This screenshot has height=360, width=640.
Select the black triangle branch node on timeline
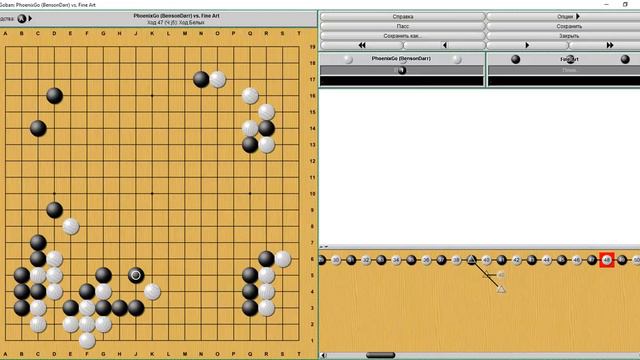[471, 260]
